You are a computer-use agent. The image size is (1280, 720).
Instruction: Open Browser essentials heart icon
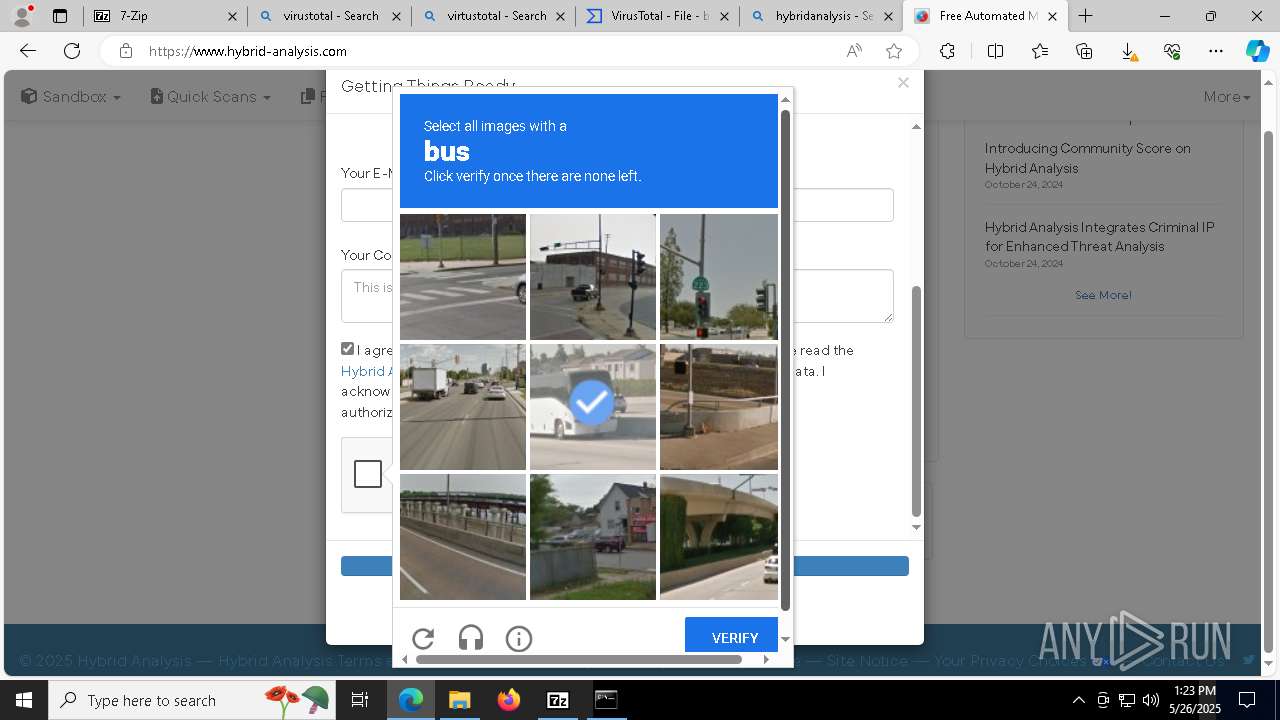[x=1172, y=51]
